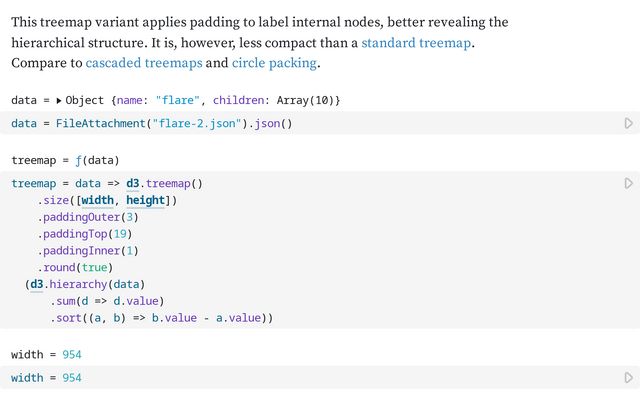The width and height of the screenshot is (640, 400).
Task: Follow the circle packing link
Action: 274,63
